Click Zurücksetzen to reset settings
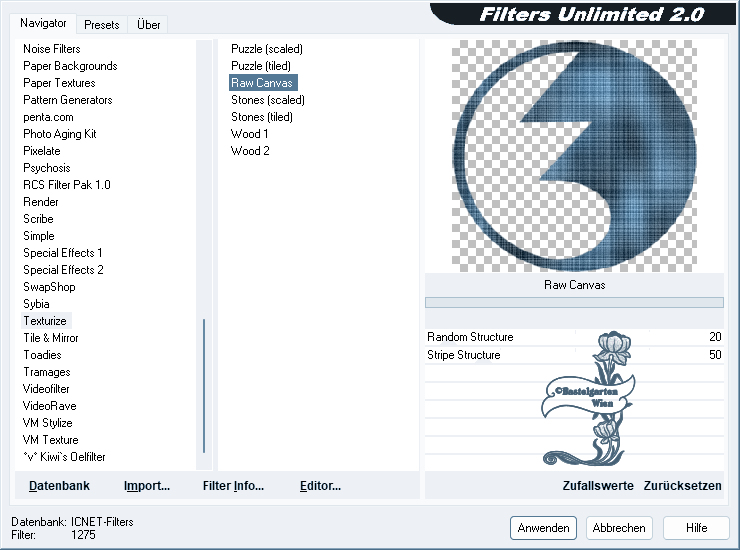 click(x=682, y=485)
